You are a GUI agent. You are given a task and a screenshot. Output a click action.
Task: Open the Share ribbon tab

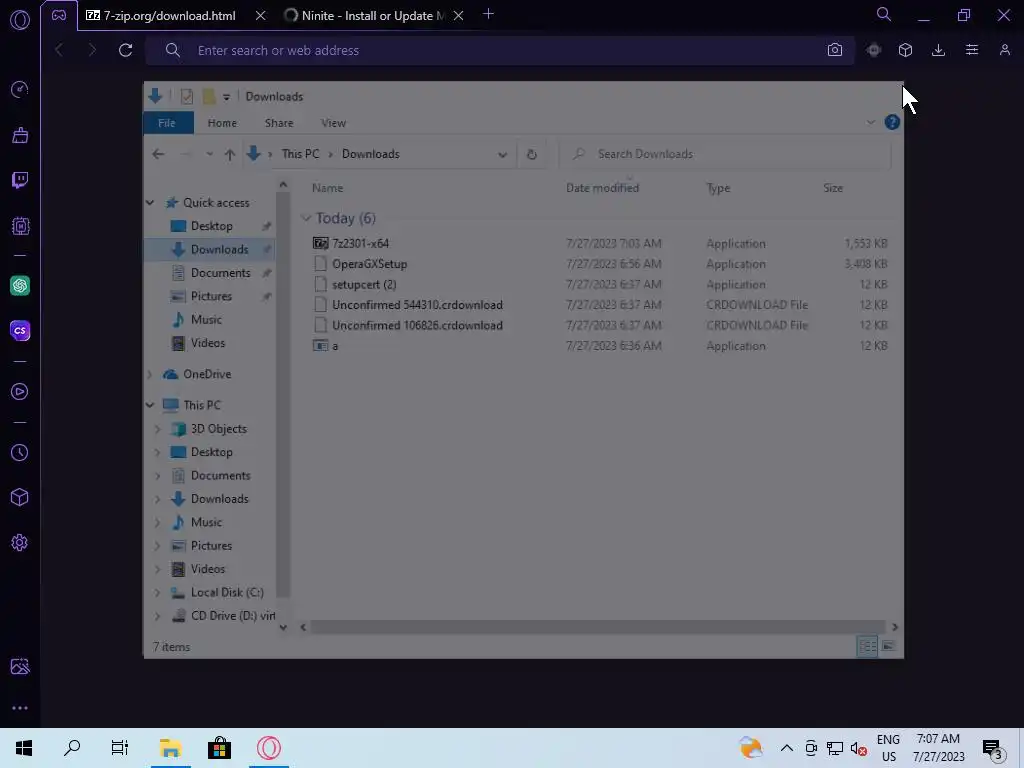pyautogui.click(x=279, y=123)
